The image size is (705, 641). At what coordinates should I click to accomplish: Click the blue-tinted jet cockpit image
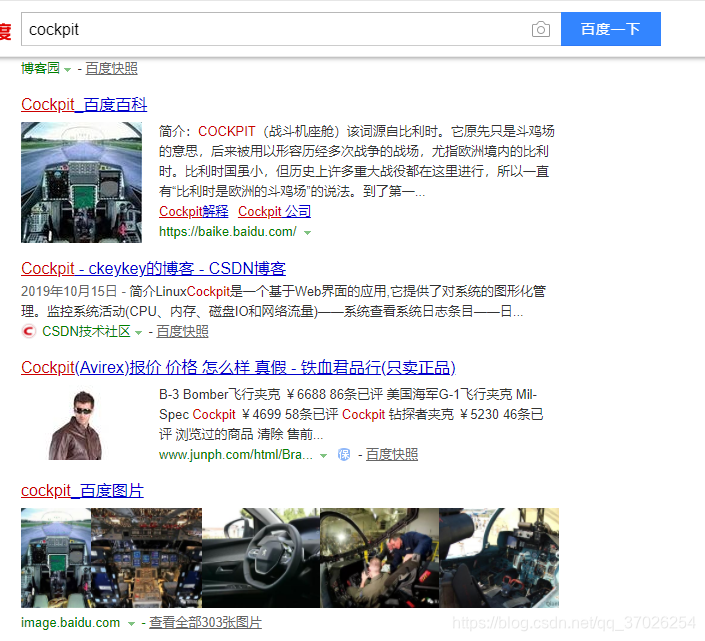click(x=499, y=558)
